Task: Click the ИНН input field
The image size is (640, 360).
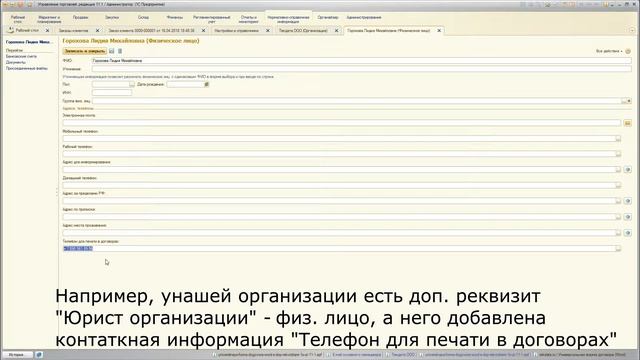Action: click(112, 93)
